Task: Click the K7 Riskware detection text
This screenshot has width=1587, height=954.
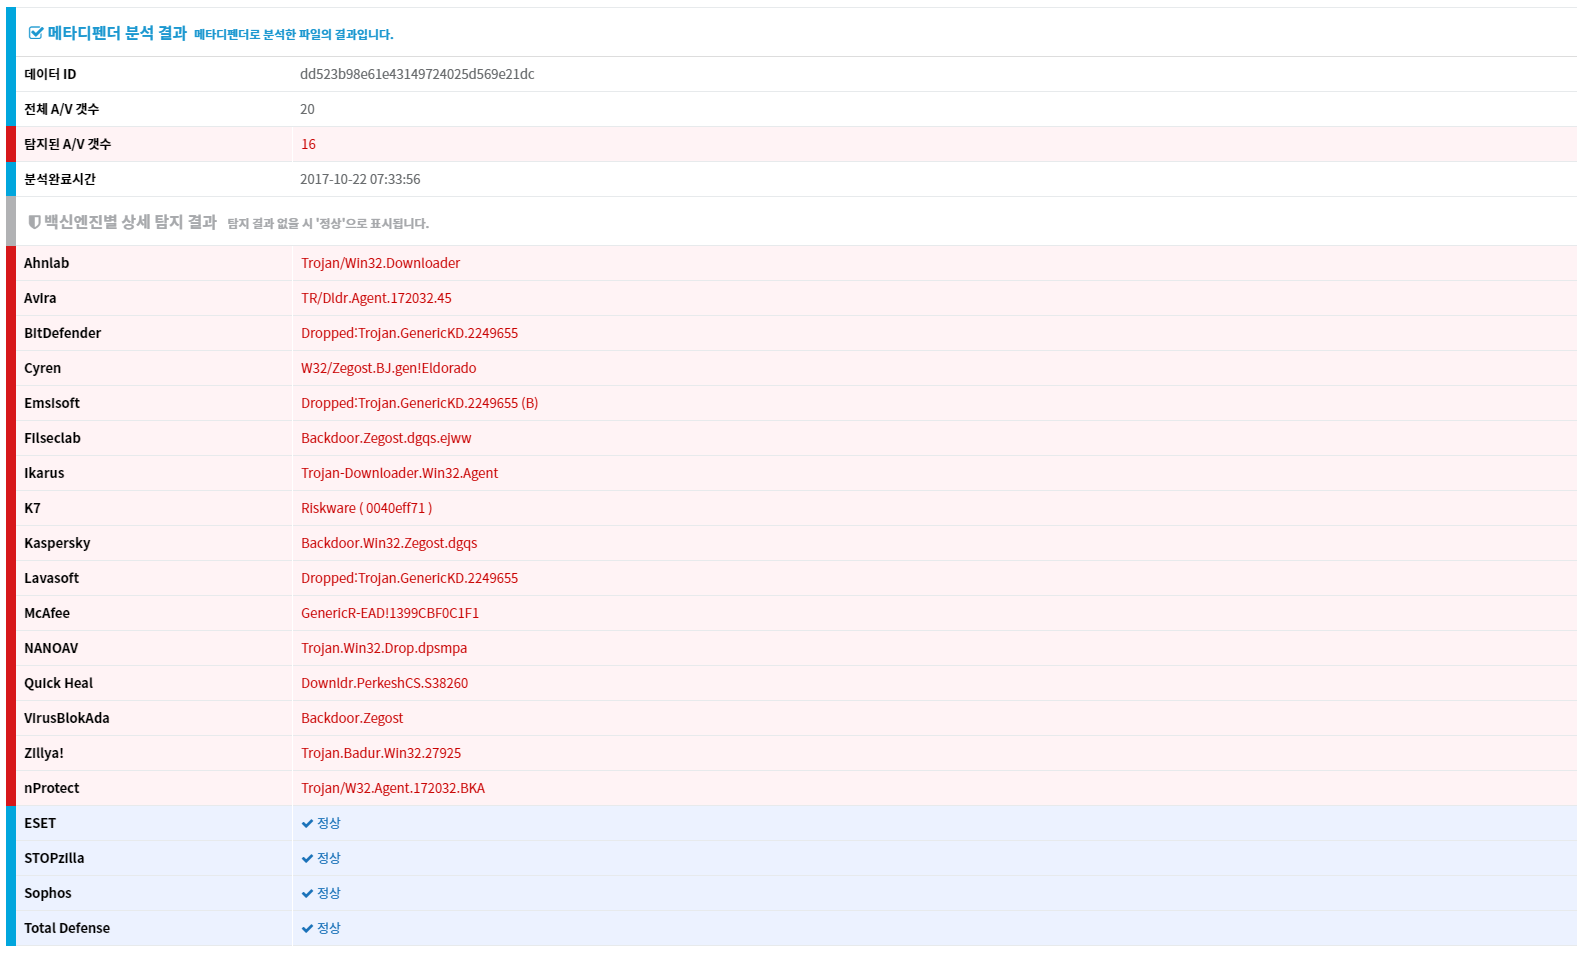Action: [x=366, y=508]
